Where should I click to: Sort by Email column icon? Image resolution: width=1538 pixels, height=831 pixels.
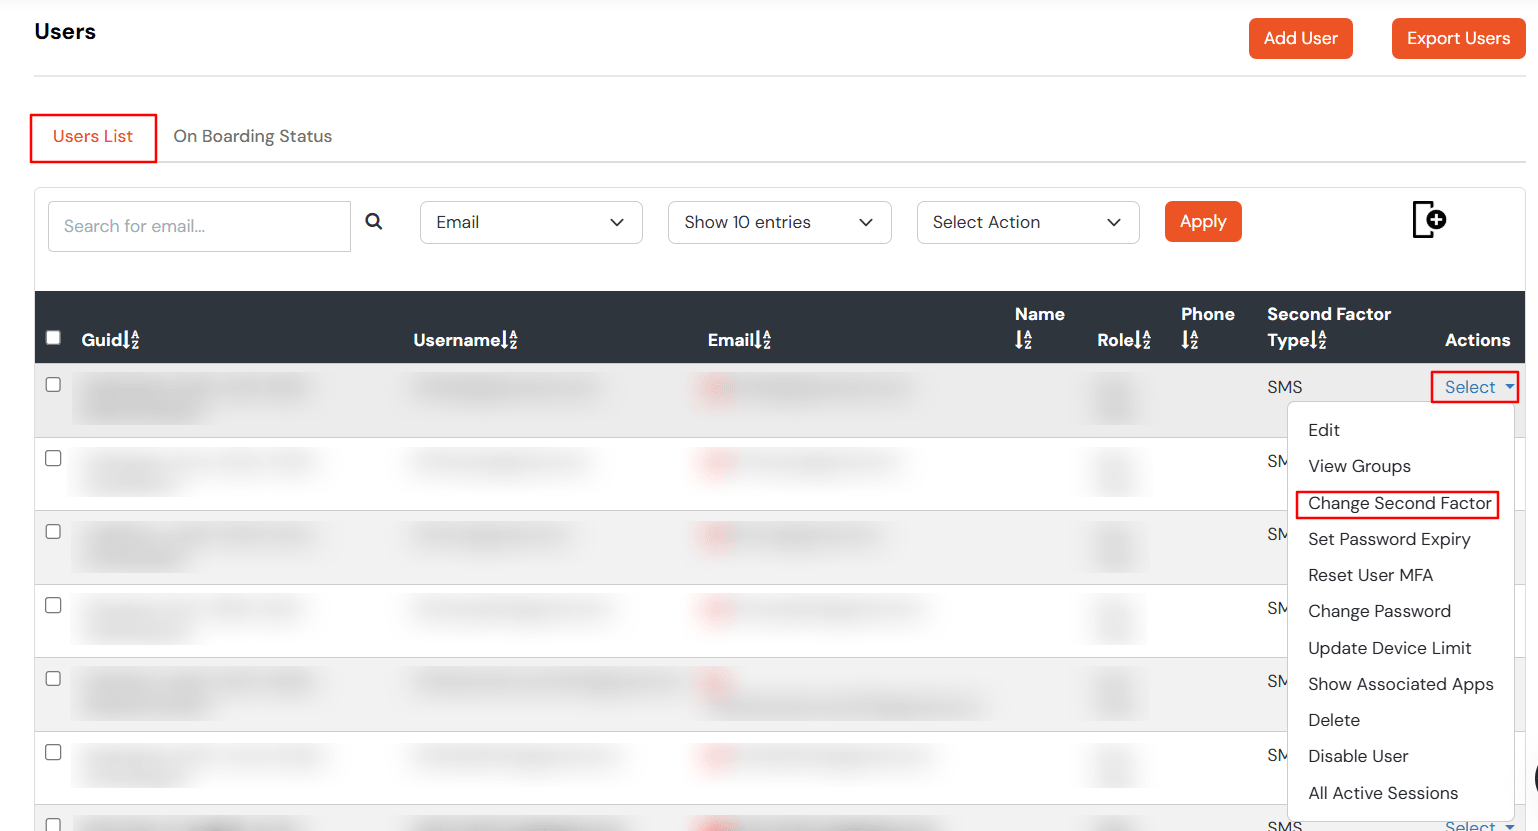[x=764, y=340]
